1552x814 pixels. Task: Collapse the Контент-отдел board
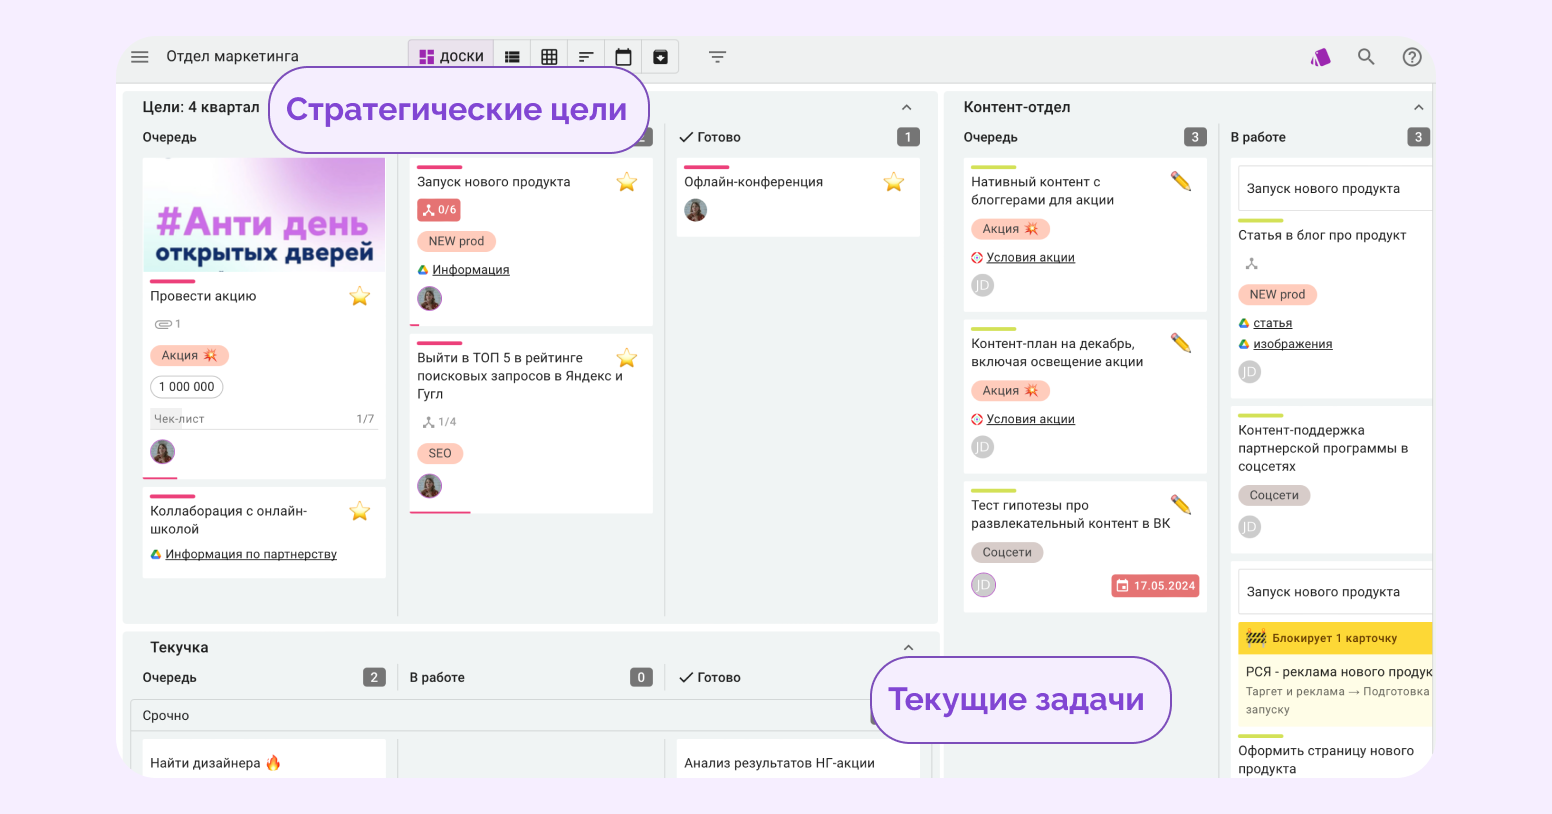tap(1418, 108)
